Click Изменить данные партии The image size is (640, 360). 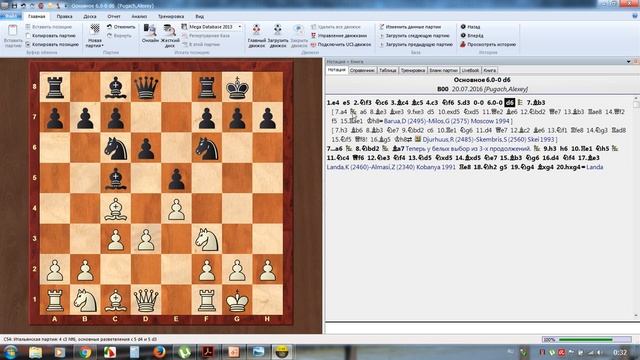click(410, 27)
